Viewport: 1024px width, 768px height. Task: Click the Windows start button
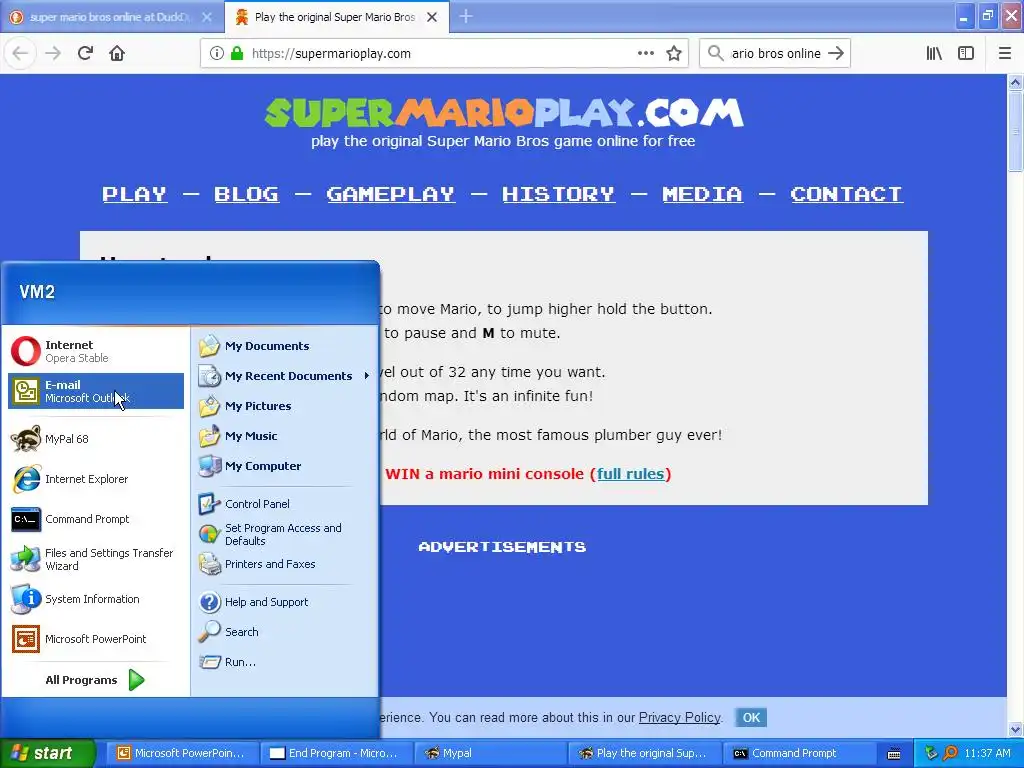47,753
